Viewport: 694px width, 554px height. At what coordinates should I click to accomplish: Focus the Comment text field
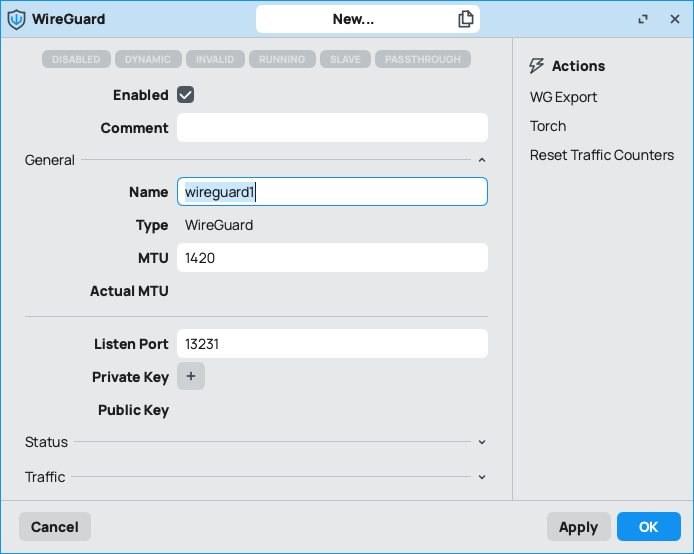332,128
